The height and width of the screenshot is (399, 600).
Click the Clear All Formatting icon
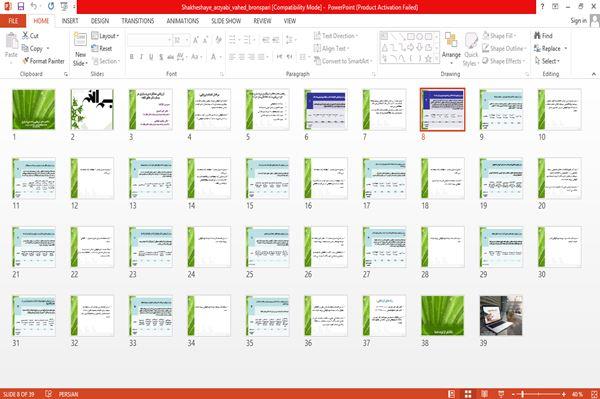coord(218,39)
